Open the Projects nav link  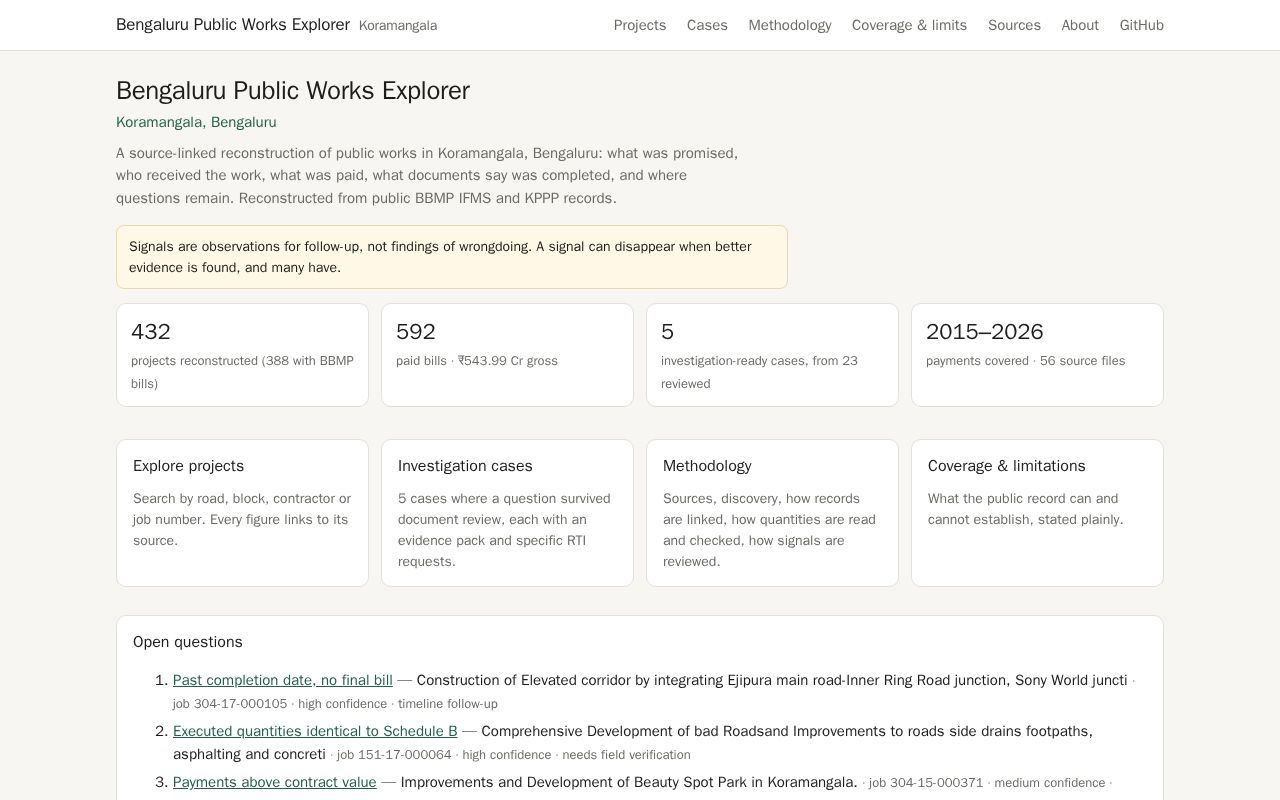pos(640,25)
